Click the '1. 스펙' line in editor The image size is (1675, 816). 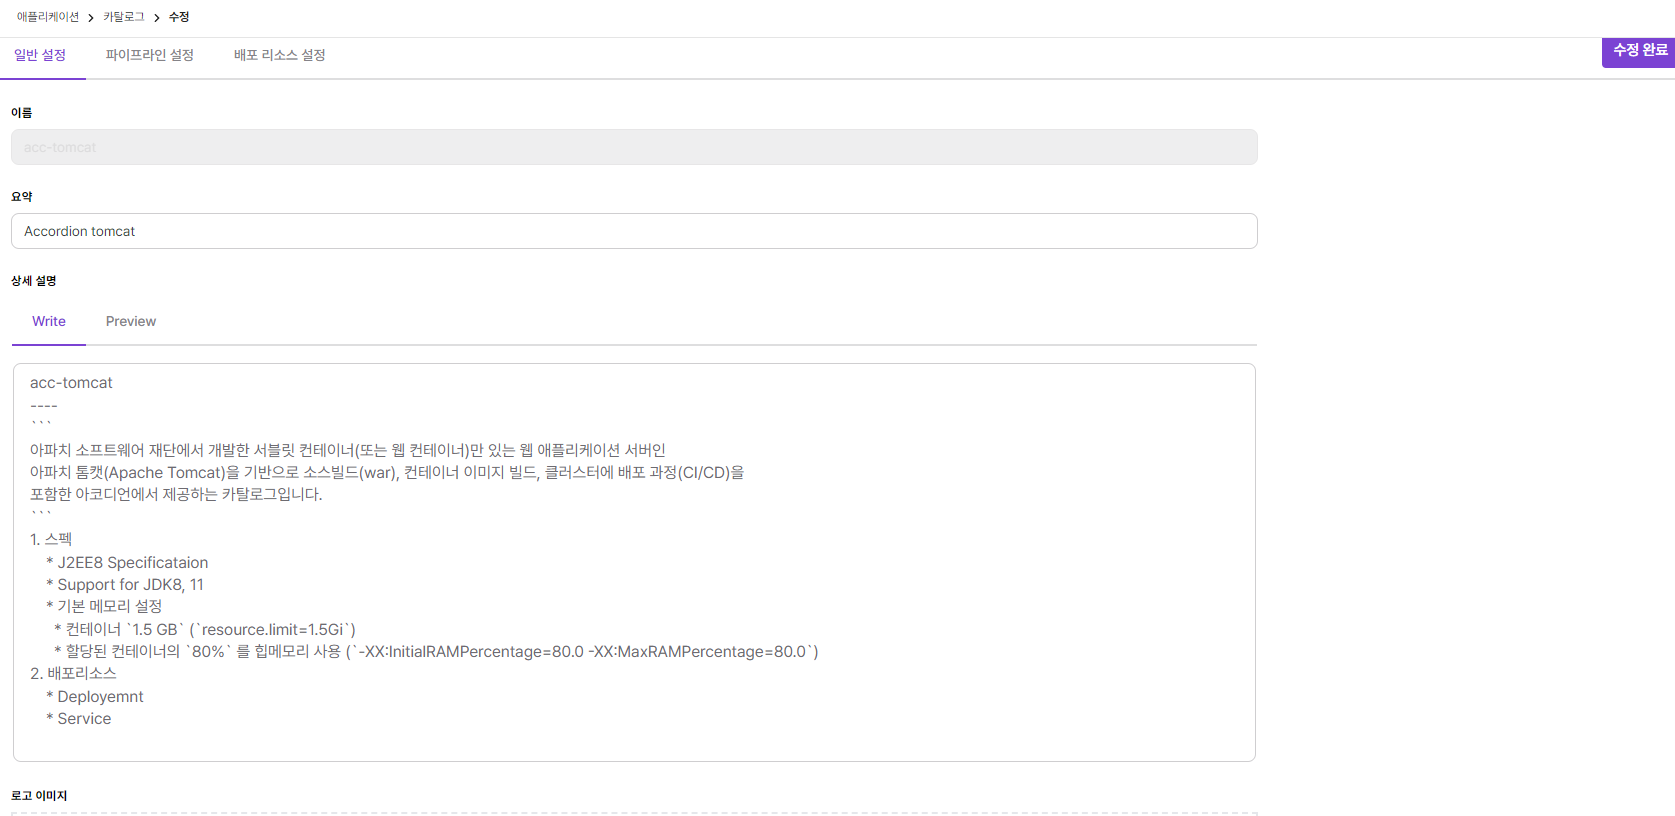[51, 539]
